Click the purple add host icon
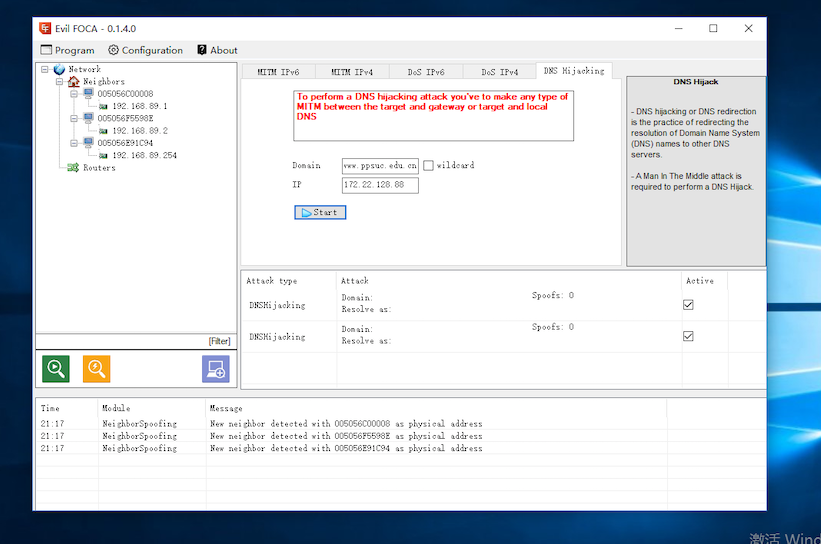Image resolution: width=821 pixels, height=544 pixels. pyautogui.click(x=216, y=369)
